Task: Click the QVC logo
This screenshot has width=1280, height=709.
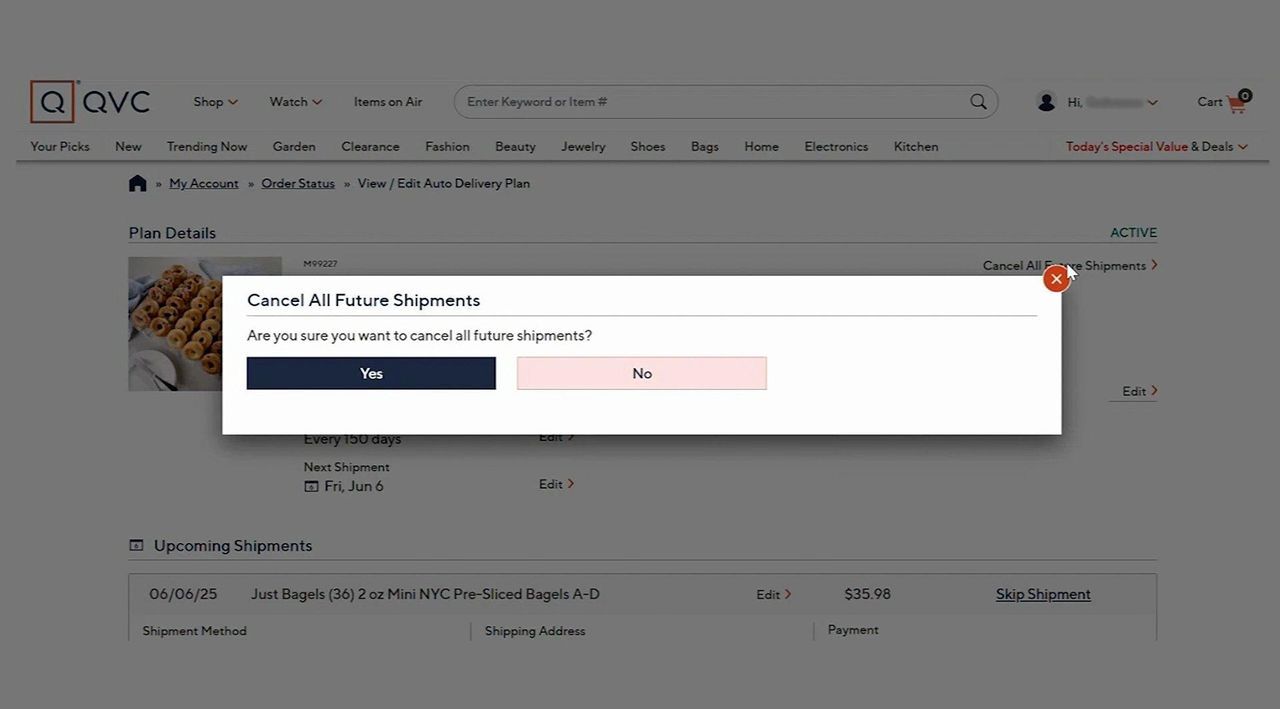Action: (90, 101)
